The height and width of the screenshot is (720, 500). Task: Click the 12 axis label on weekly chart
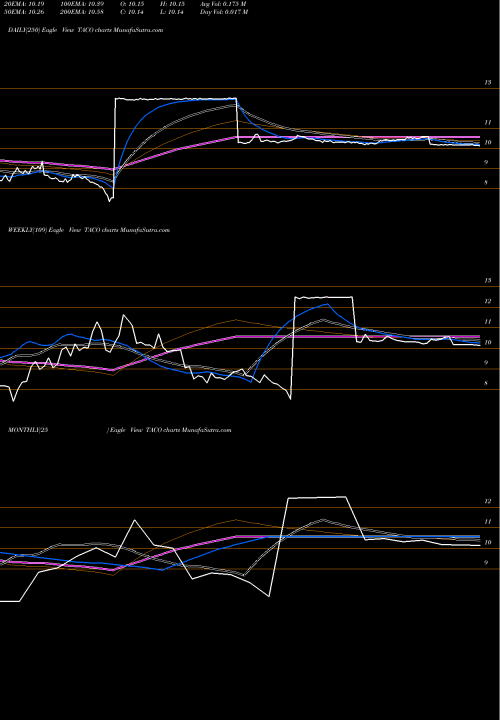click(x=488, y=301)
